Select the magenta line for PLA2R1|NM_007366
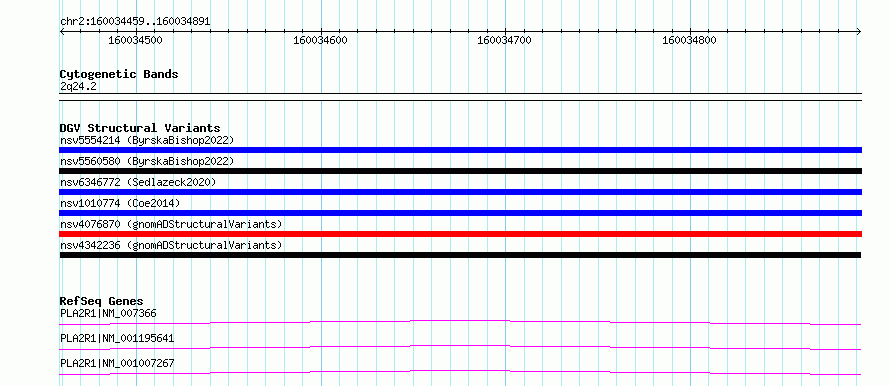 coord(460,322)
